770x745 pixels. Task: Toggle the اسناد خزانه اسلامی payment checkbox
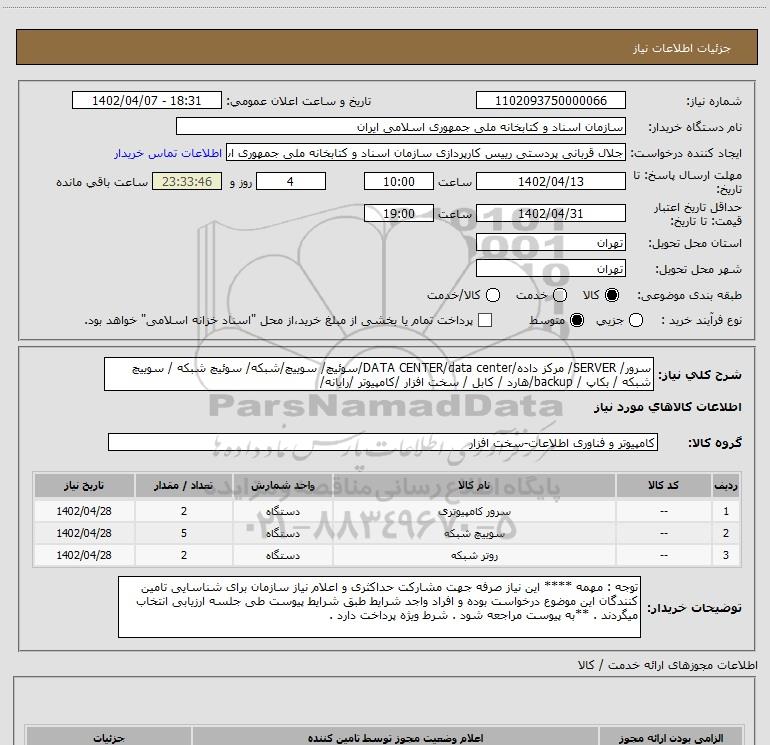(x=485, y=320)
